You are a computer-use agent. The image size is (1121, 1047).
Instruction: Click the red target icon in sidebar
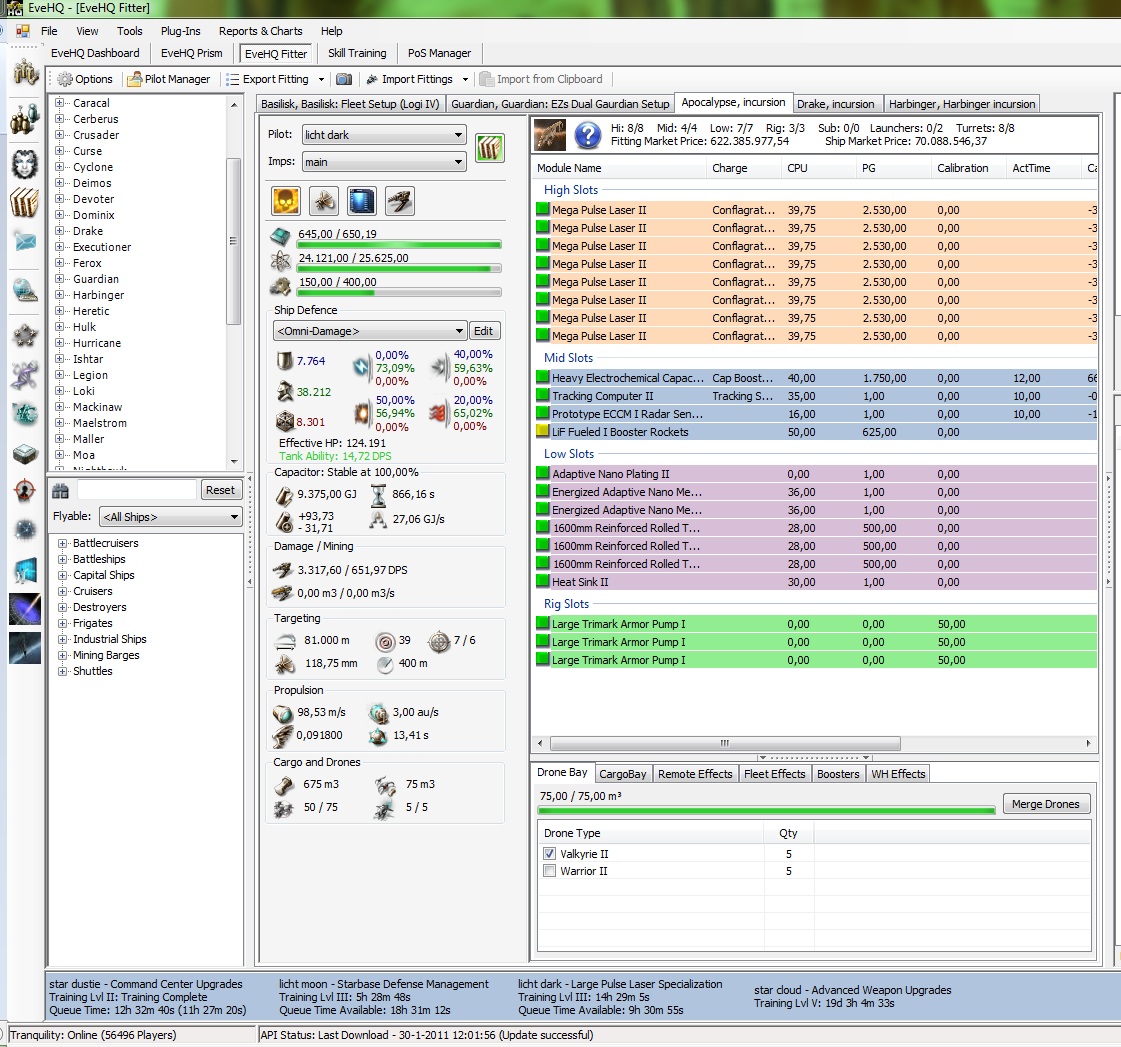tap(25, 491)
